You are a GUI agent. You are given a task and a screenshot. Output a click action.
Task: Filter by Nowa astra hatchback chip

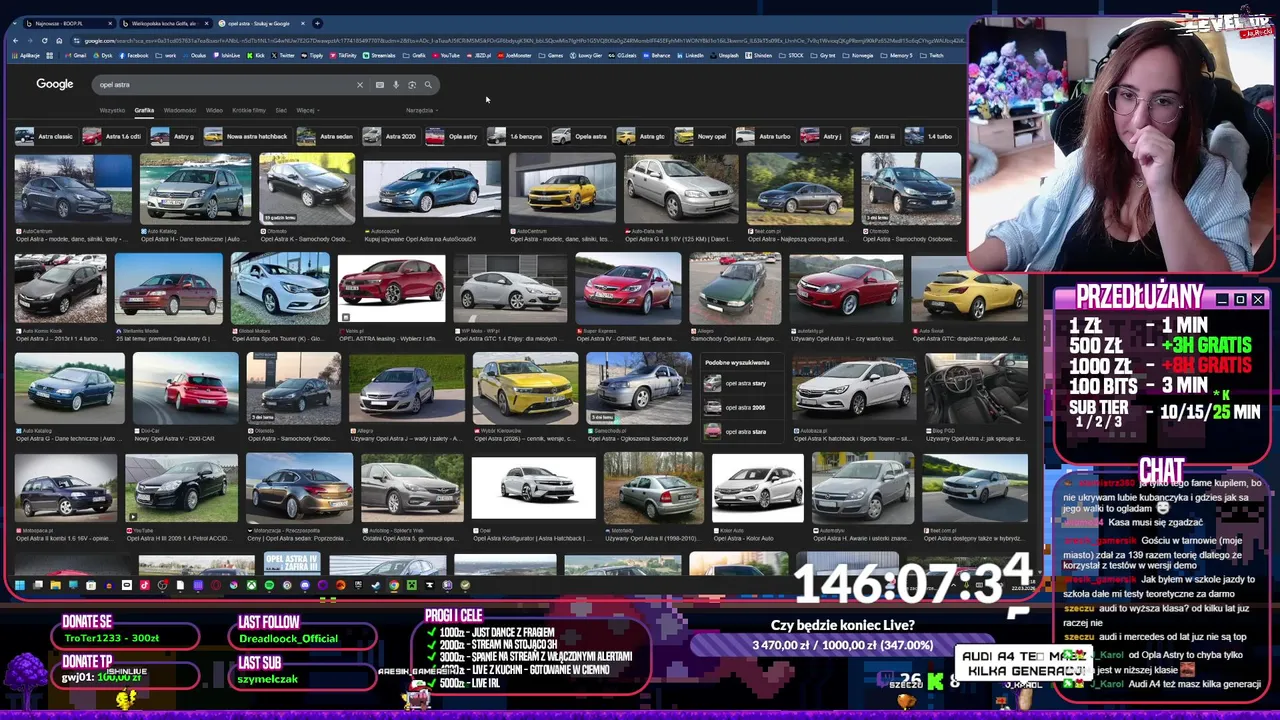[246, 136]
